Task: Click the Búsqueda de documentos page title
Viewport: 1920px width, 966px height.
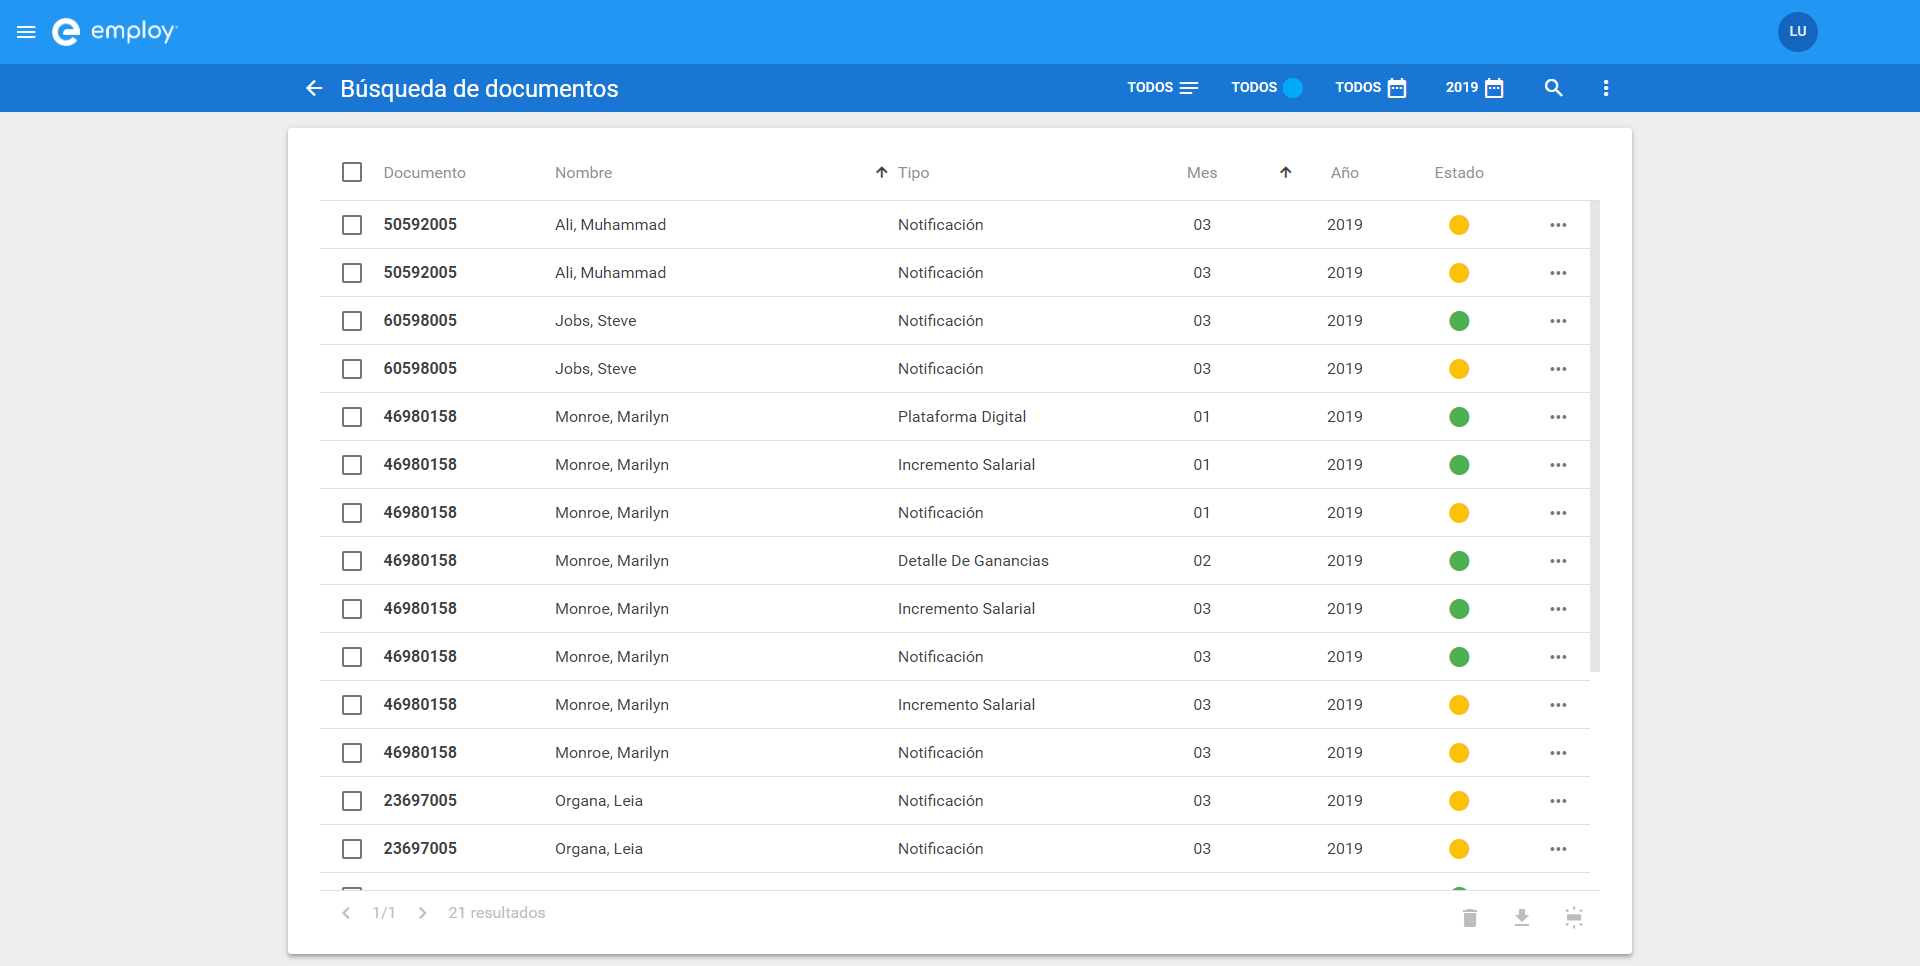Action: (479, 88)
